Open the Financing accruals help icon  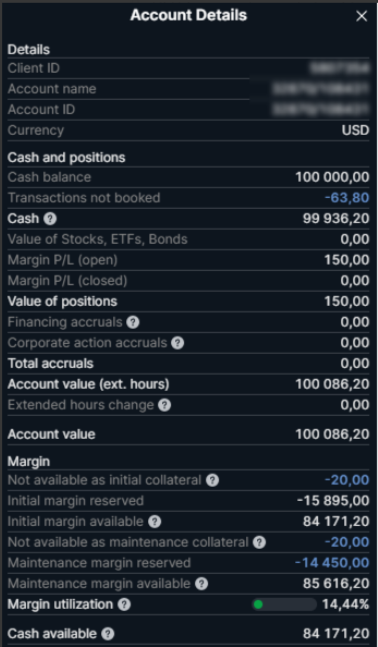[133, 322]
